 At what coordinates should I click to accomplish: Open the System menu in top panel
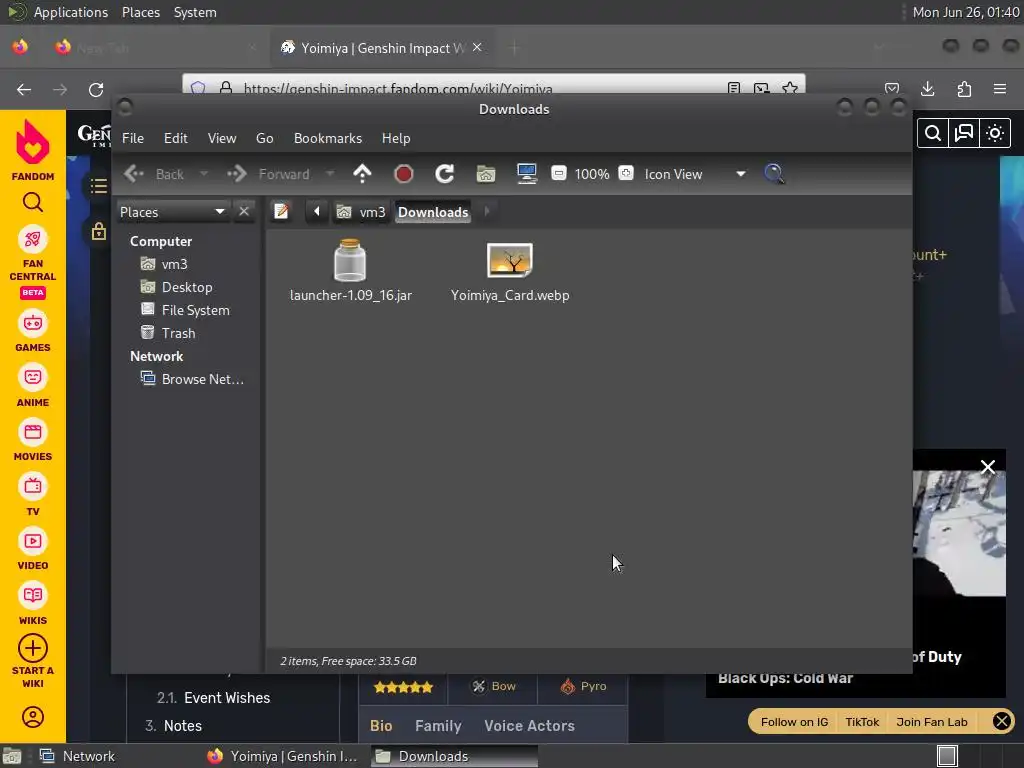[195, 12]
